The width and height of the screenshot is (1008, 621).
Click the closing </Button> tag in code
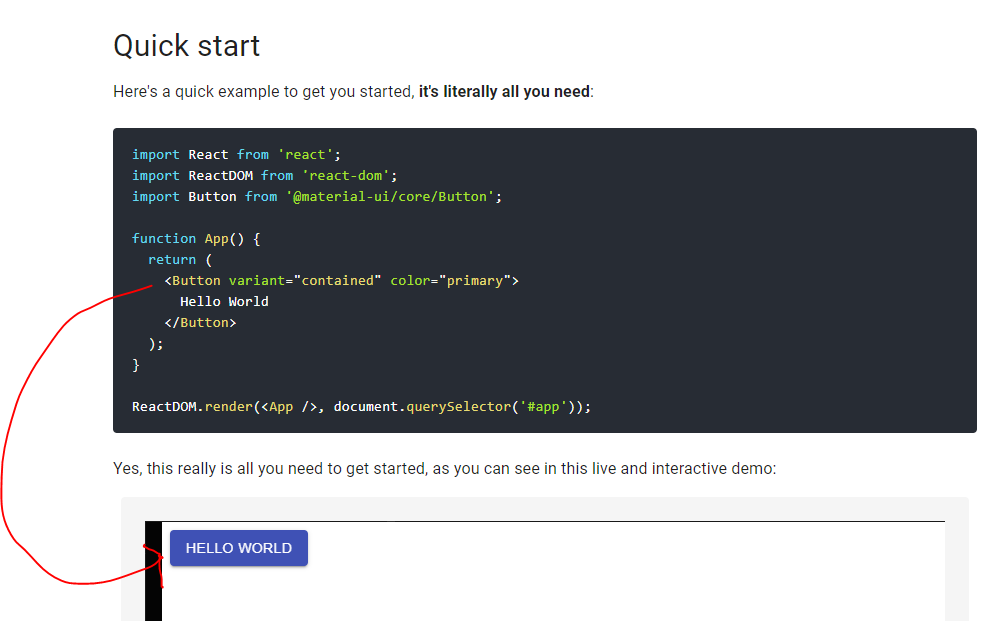coord(201,323)
